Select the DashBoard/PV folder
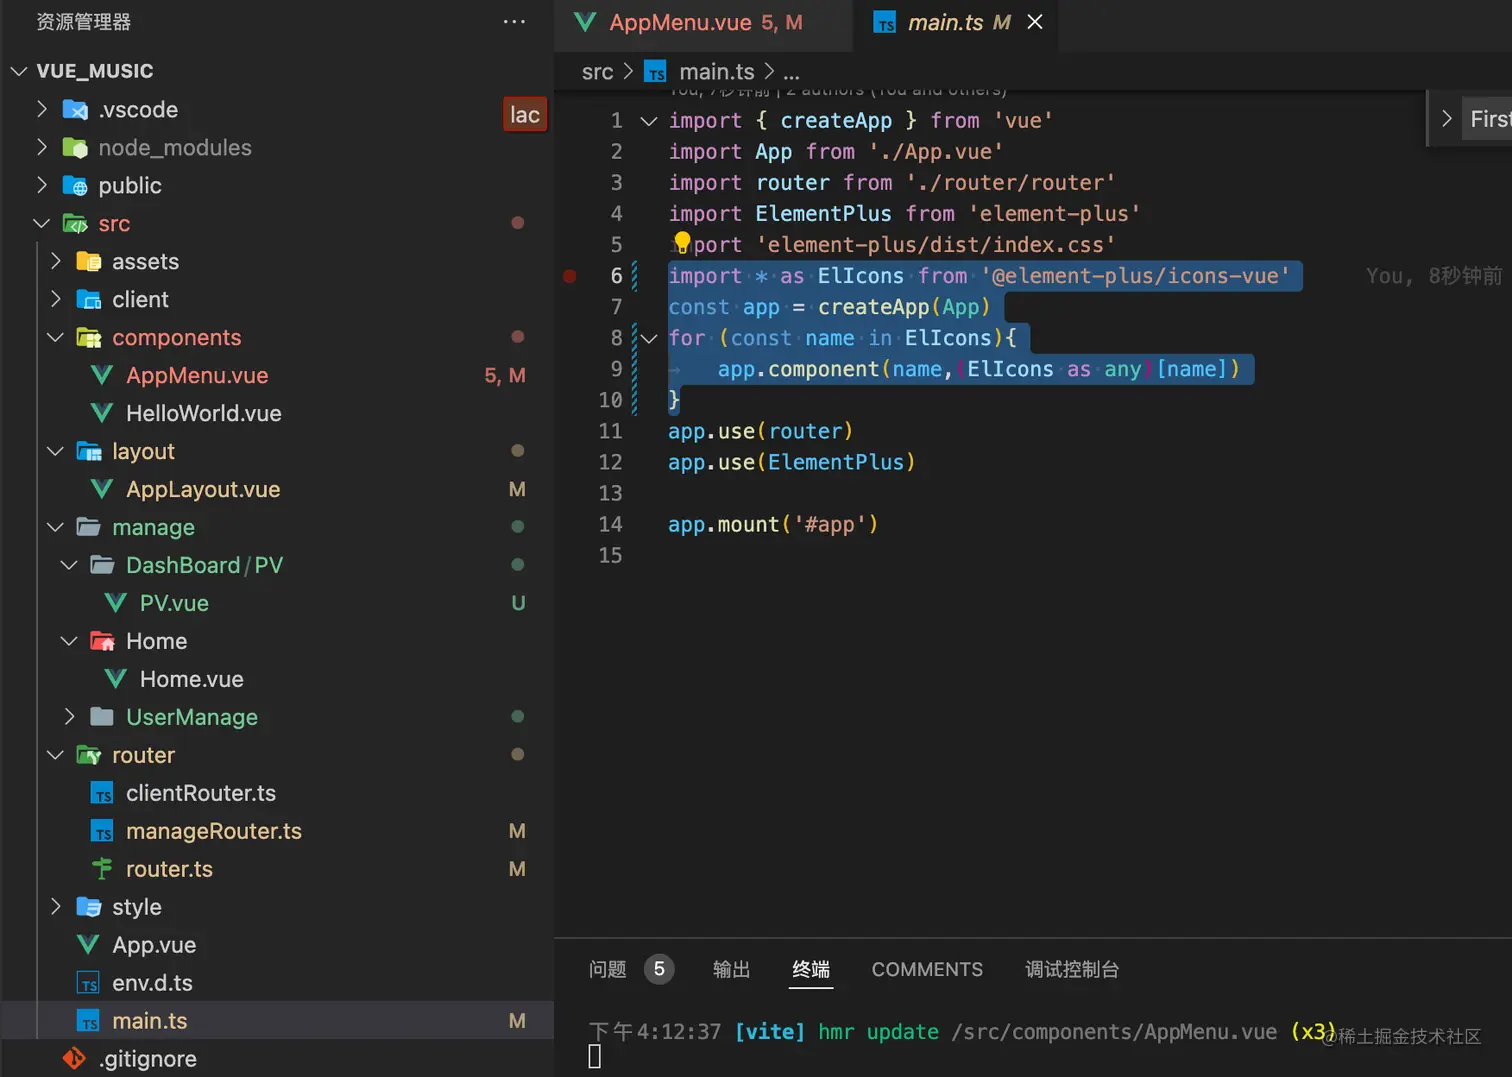Image resolution: width=1512 pixels, height=1077 pixels. point(205,565)
